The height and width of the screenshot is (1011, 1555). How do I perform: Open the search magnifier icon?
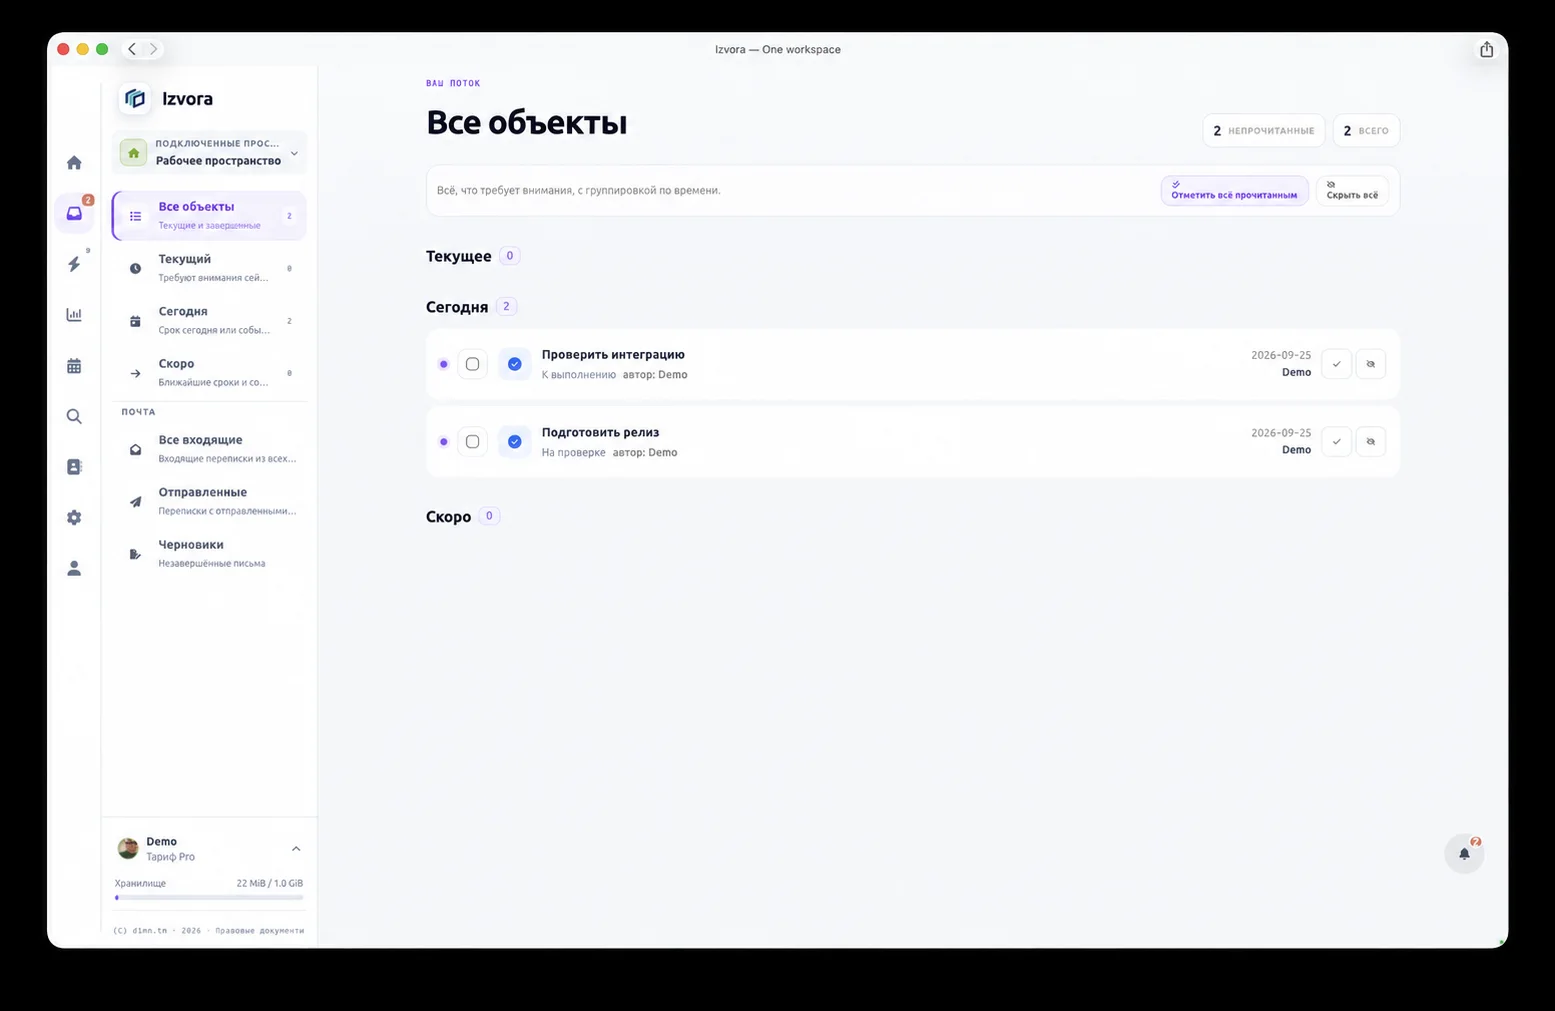point(74,416)
